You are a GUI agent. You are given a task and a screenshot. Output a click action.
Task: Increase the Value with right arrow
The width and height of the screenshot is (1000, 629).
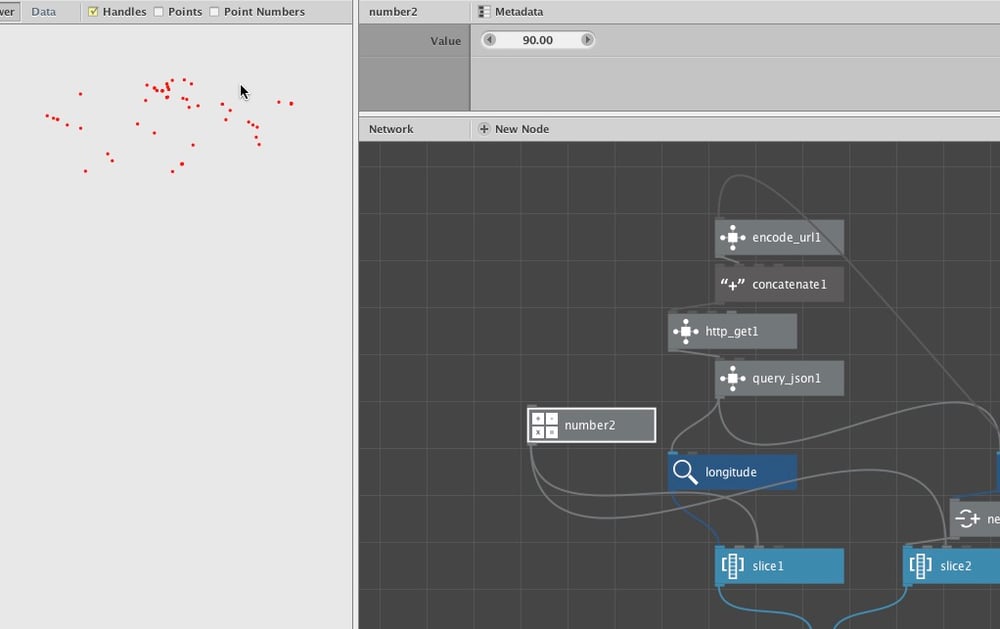point(587,40)
